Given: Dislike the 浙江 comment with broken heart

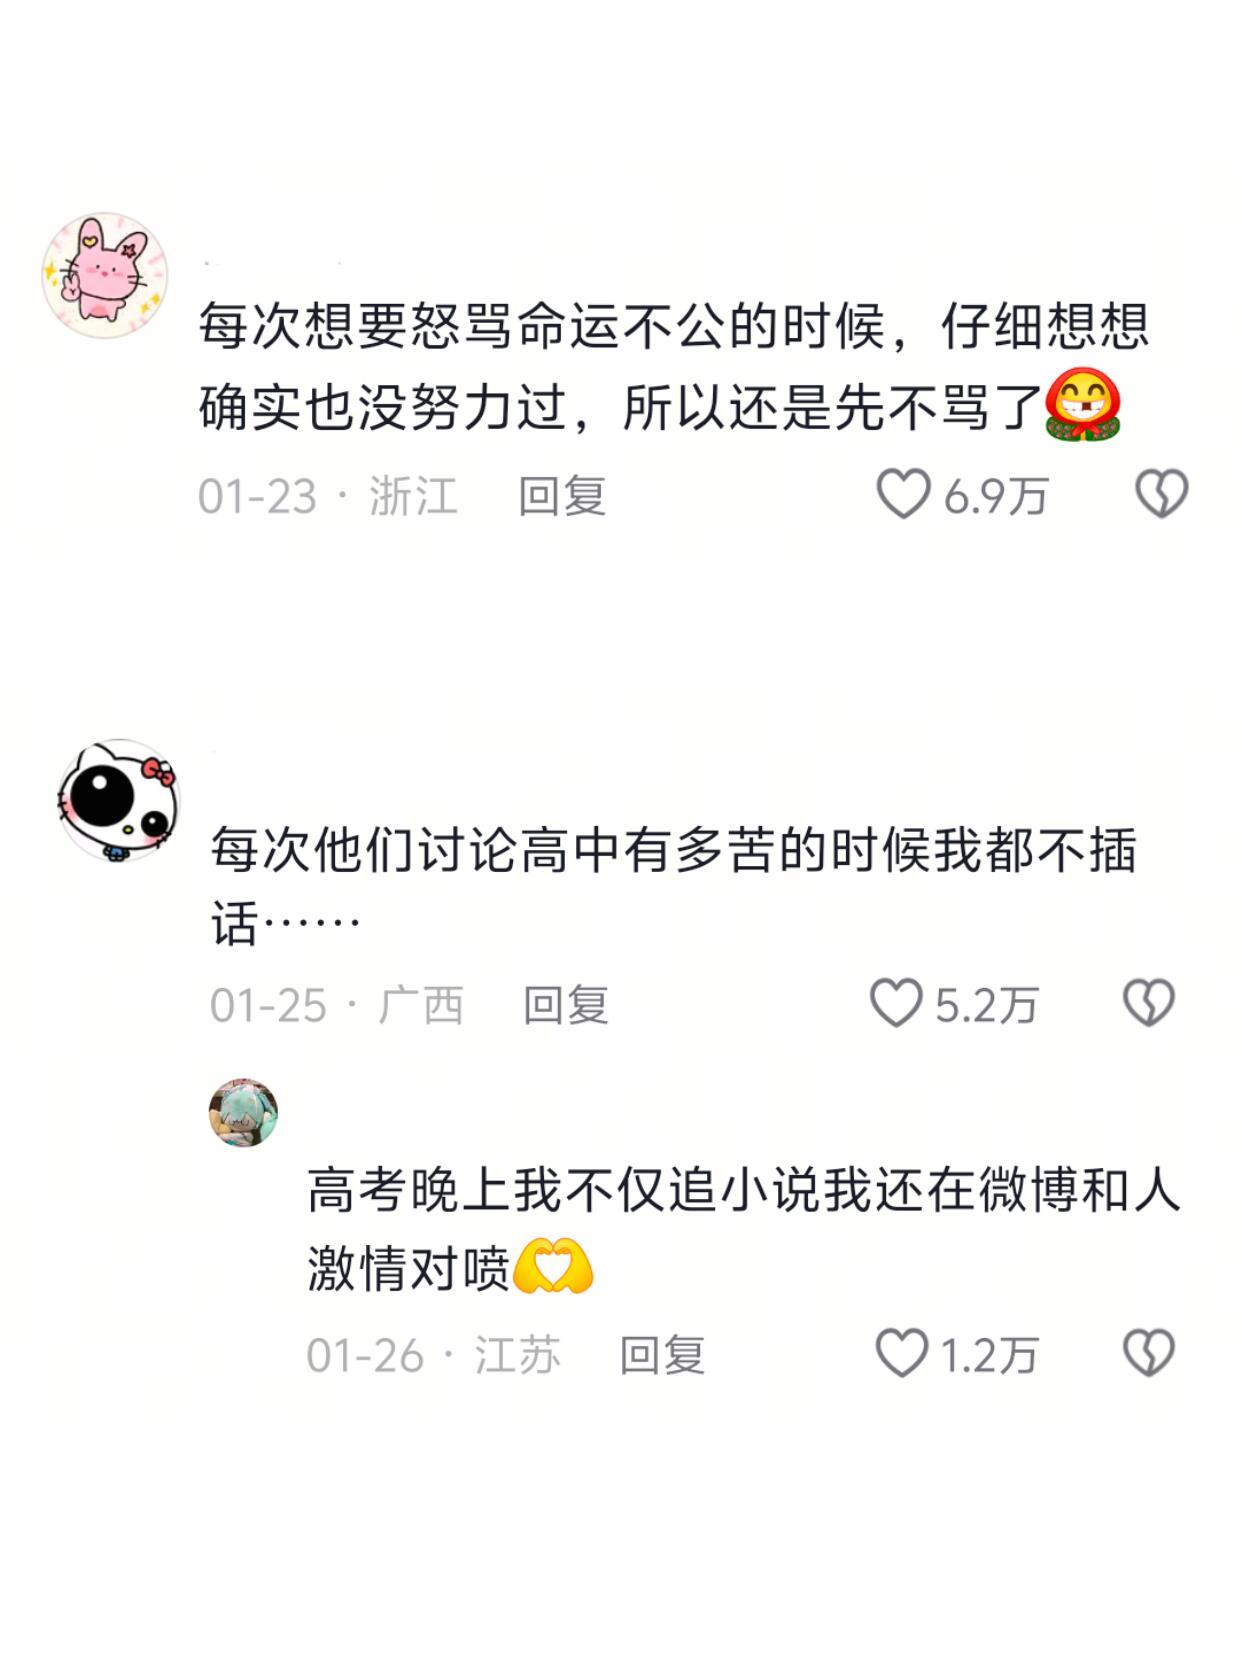Looking at the screenshot, I should coord(1161,494).
